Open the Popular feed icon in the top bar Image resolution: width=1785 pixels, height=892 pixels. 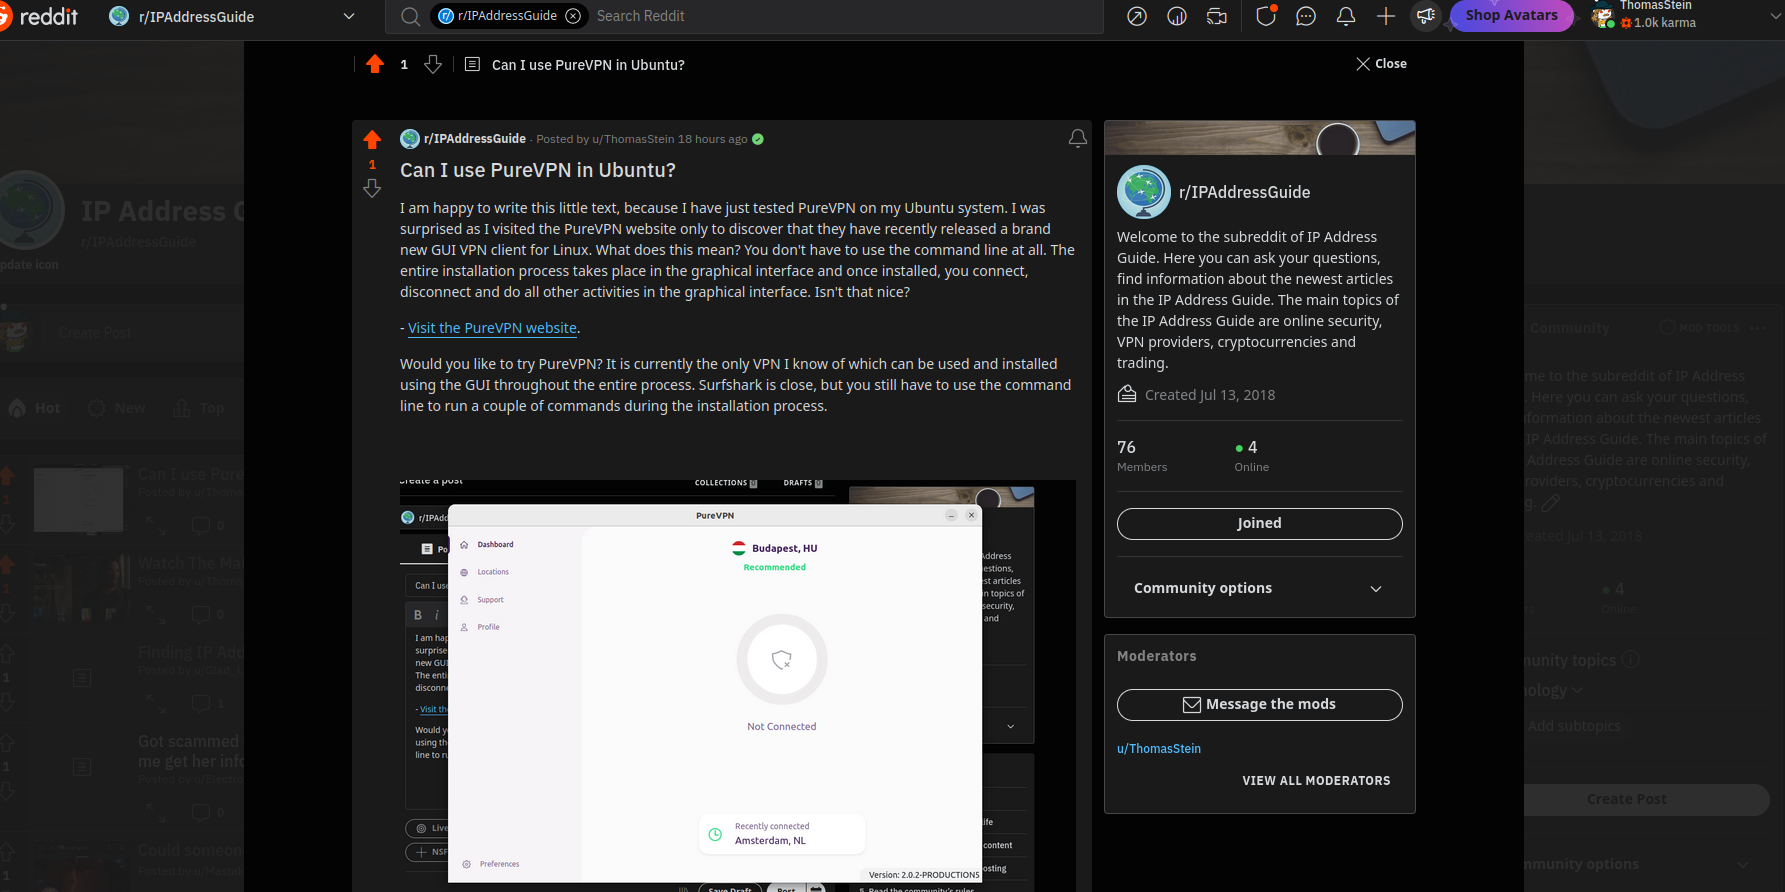(1137, 16)
